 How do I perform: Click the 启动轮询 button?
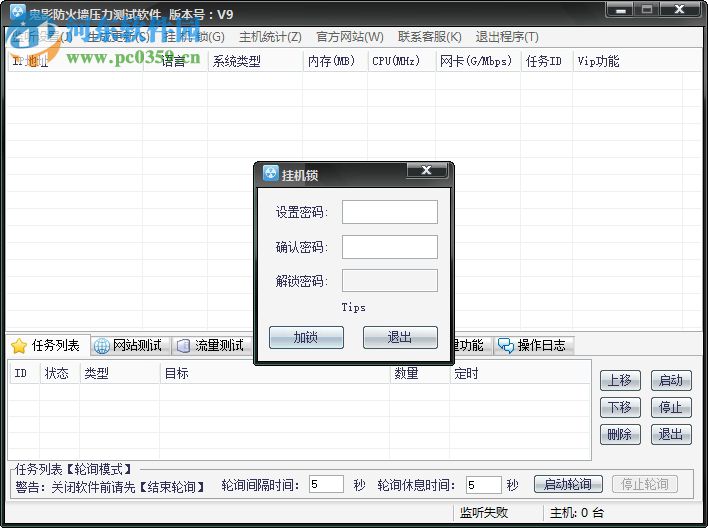click(568, 484)
